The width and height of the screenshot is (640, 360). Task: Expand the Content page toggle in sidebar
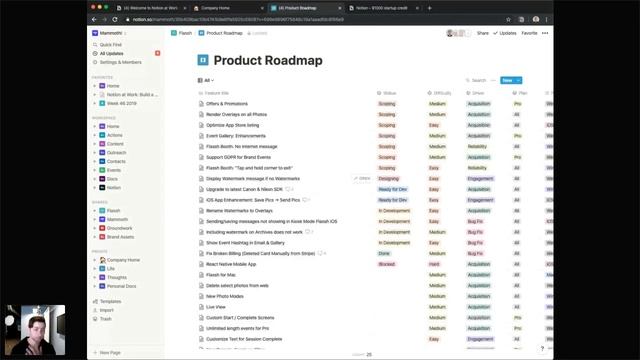[95, 144]
